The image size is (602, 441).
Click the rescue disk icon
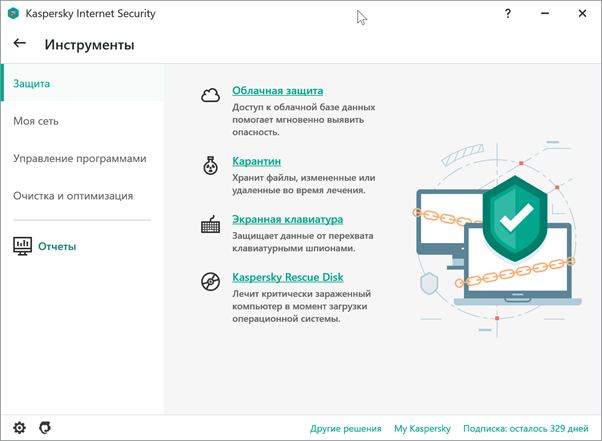coord(210,281)
